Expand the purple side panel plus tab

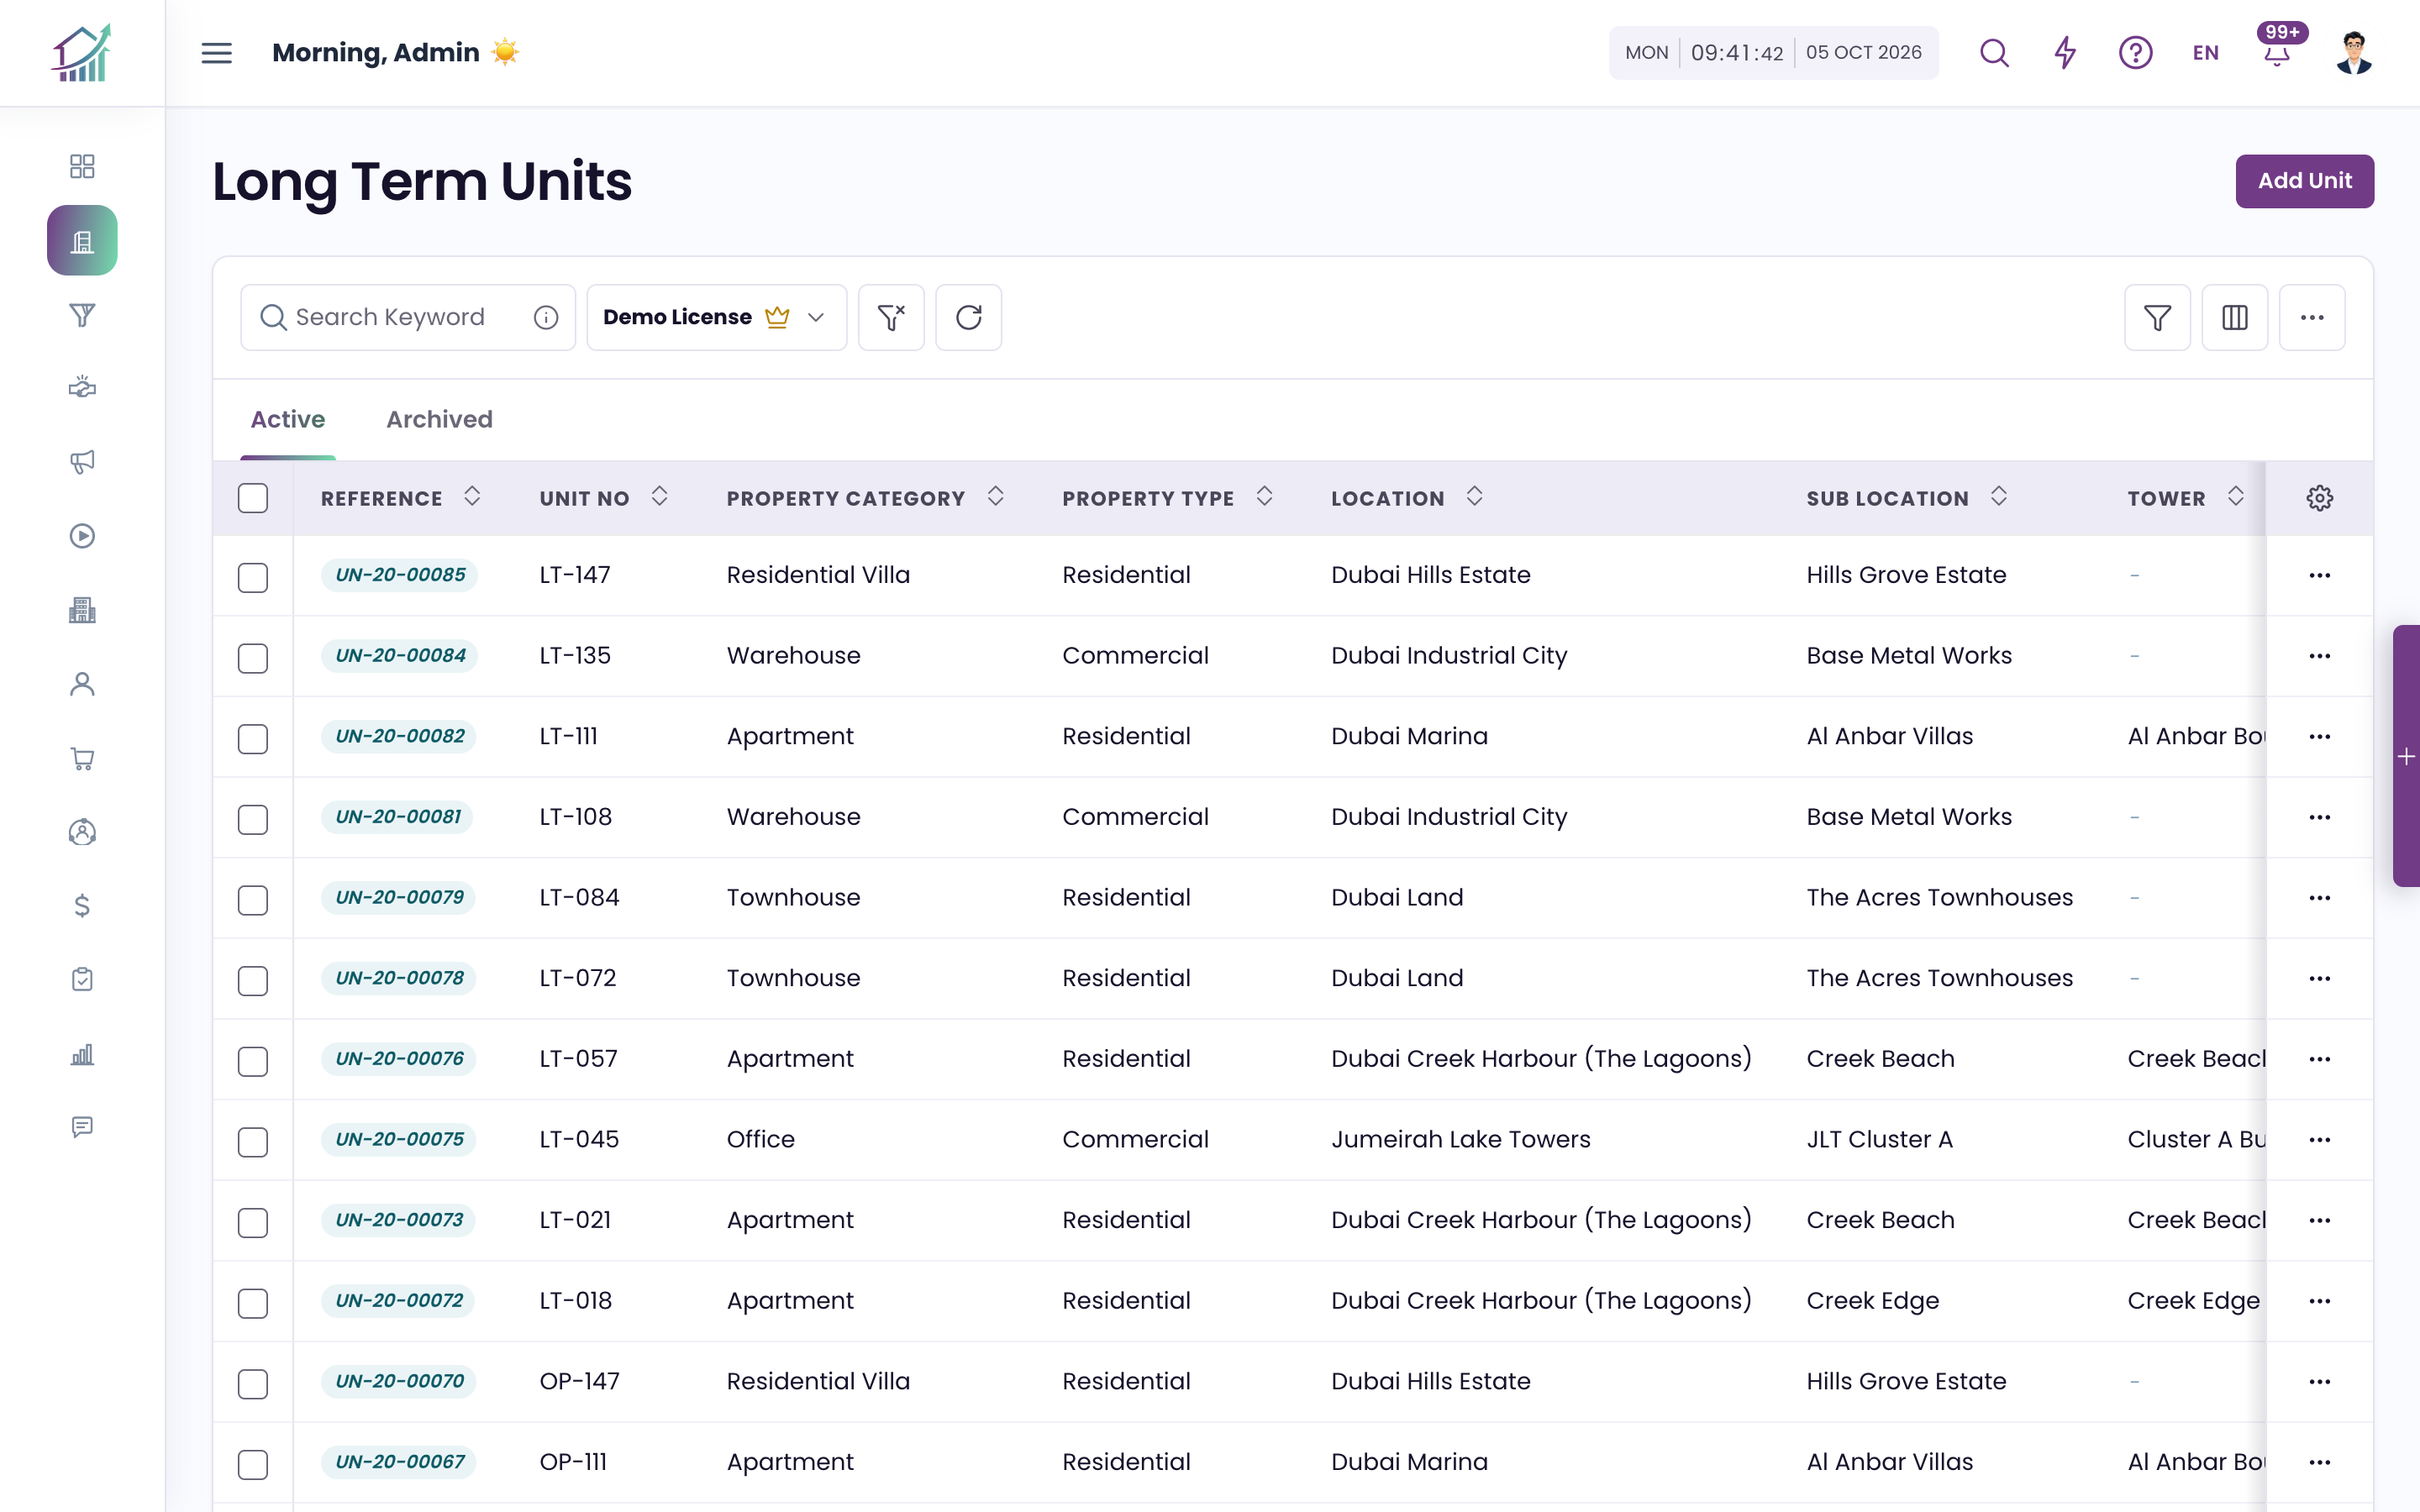pyautogui.click(x=2406, y=756)
